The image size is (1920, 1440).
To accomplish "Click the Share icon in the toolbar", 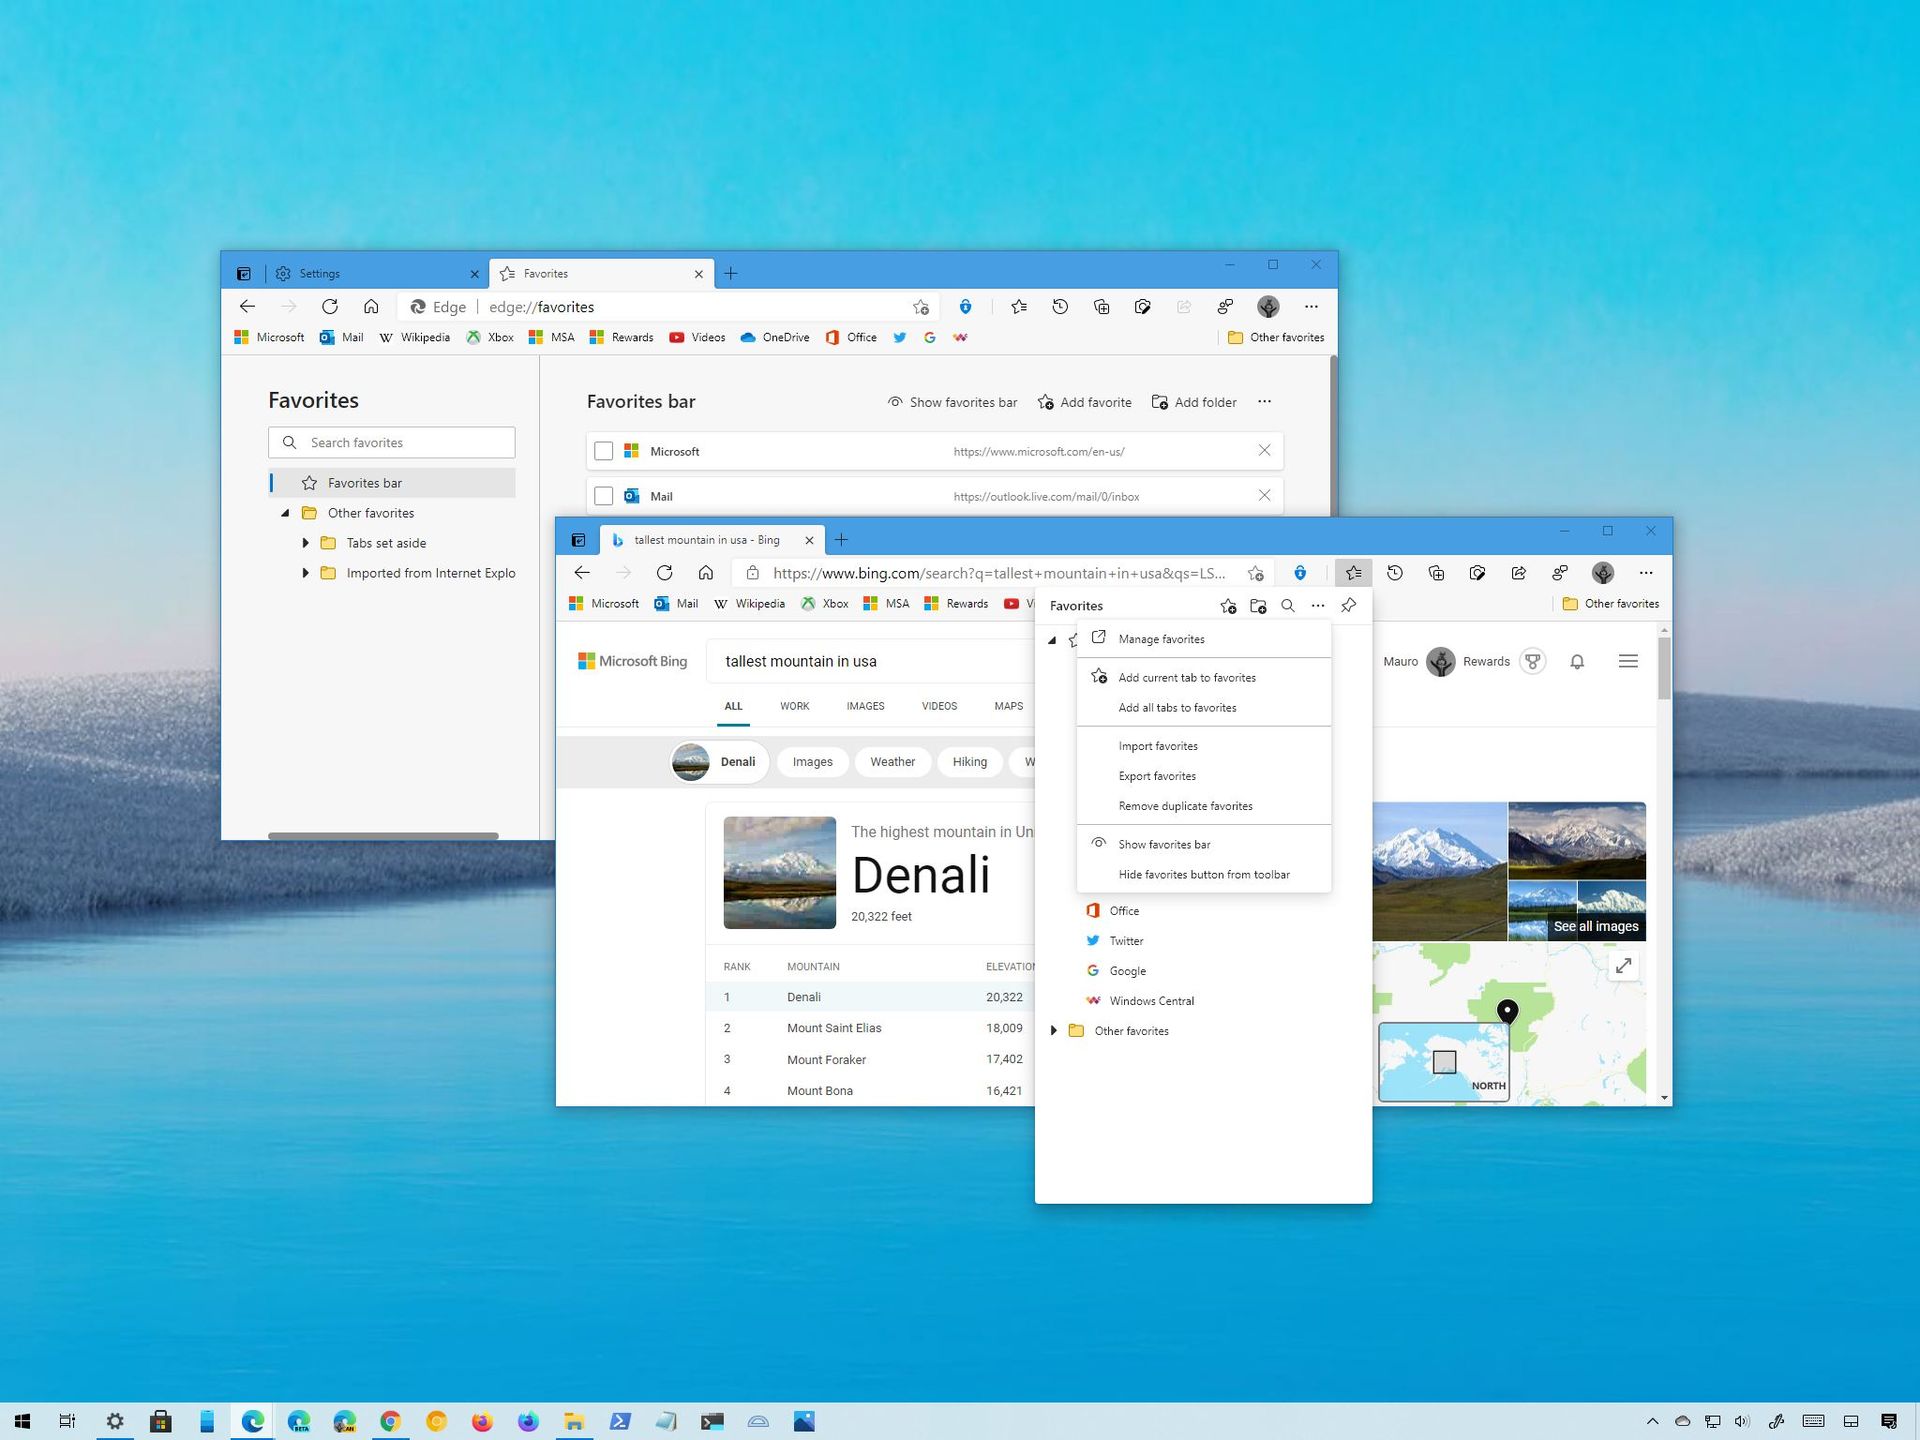I will (x=1518, y=572).
